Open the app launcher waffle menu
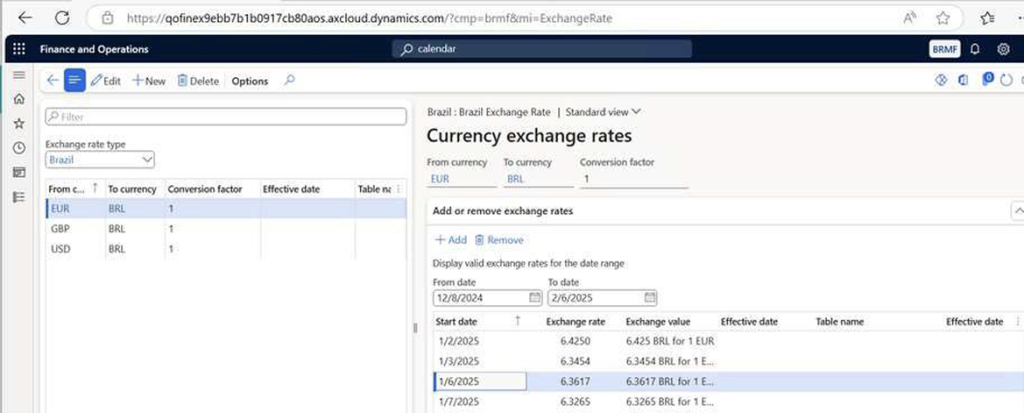The width and height of the screenshot is (1024, 413). click(19, 49)
